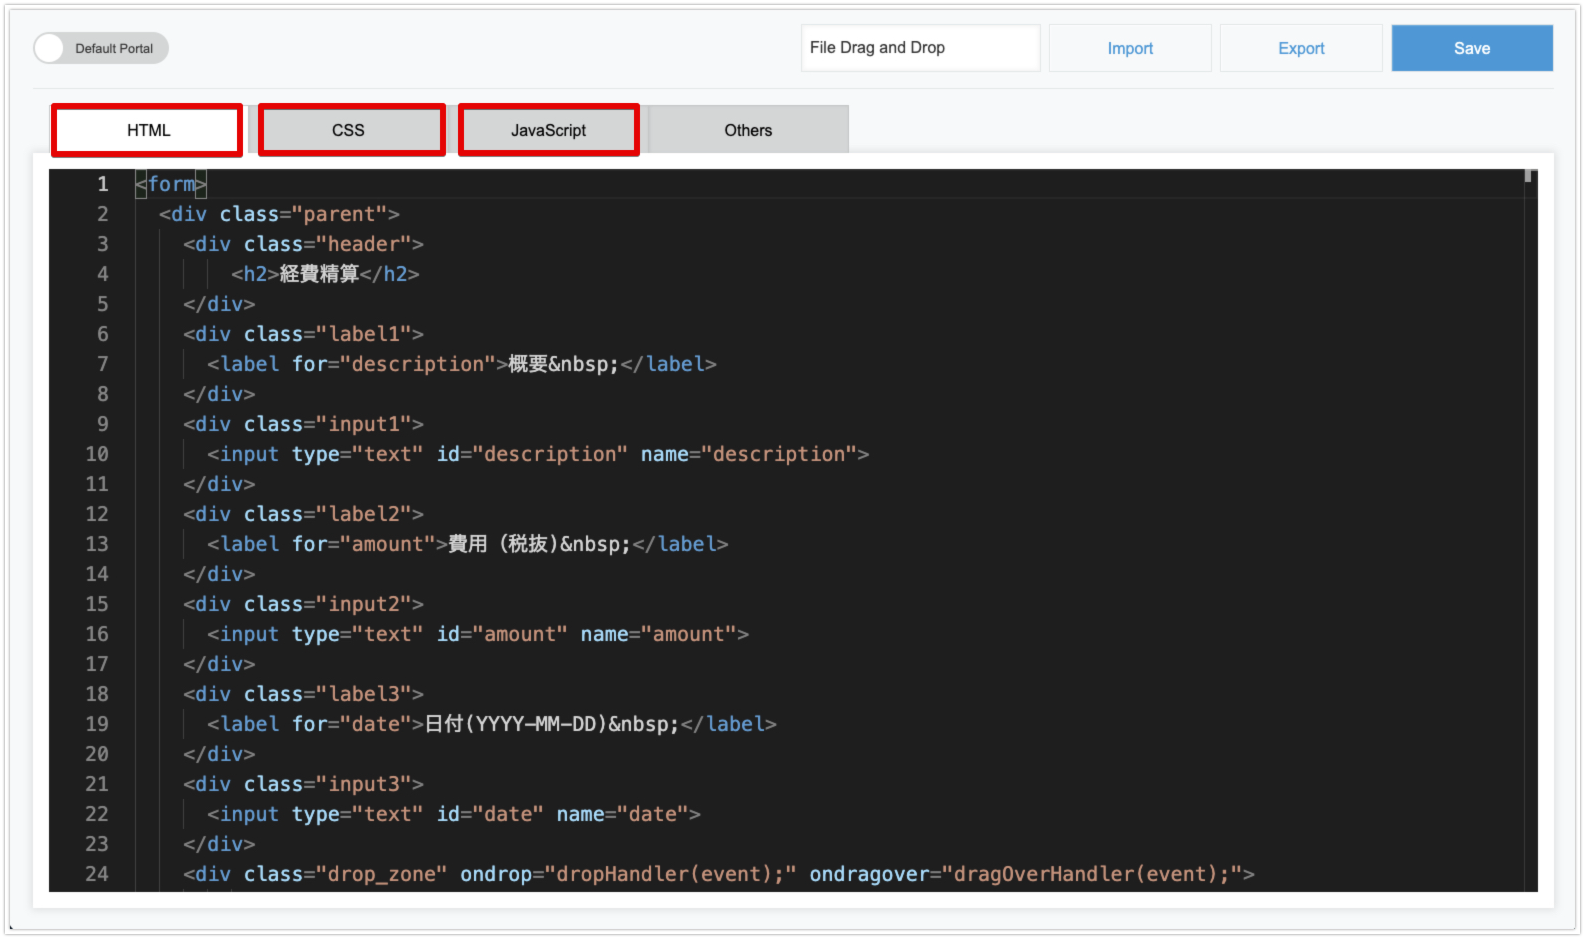The height and width of the screenshot is (939, 1585).
Task: Click the div class="label3" line
Action: (303, 694)
